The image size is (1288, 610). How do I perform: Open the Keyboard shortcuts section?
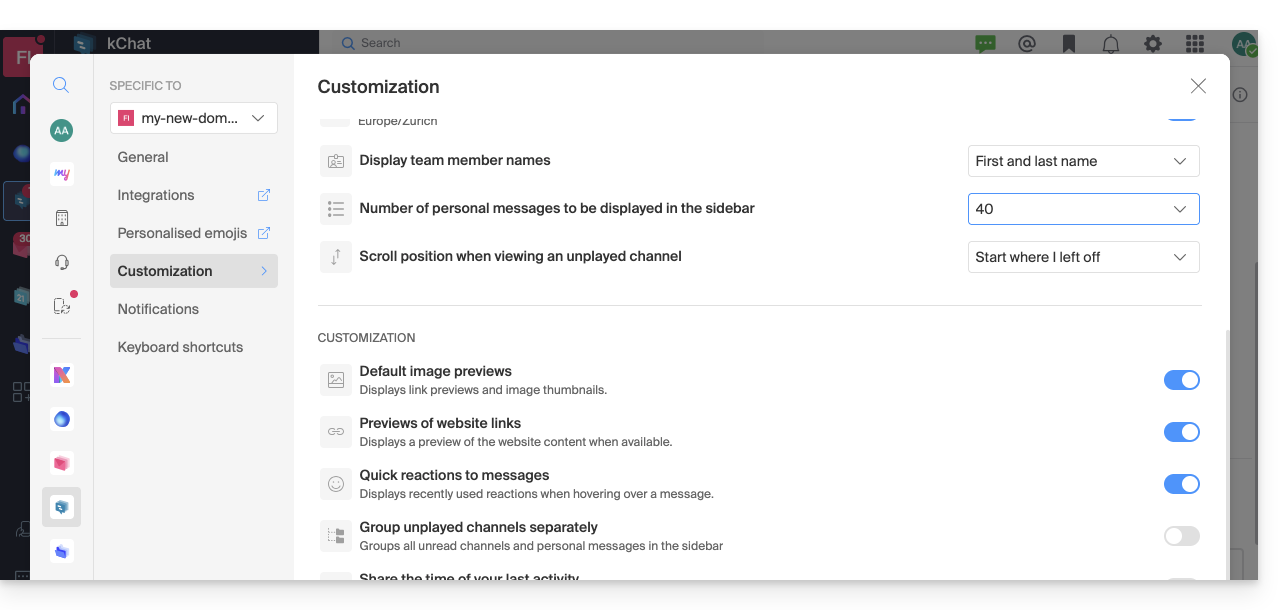pos(180,347)
